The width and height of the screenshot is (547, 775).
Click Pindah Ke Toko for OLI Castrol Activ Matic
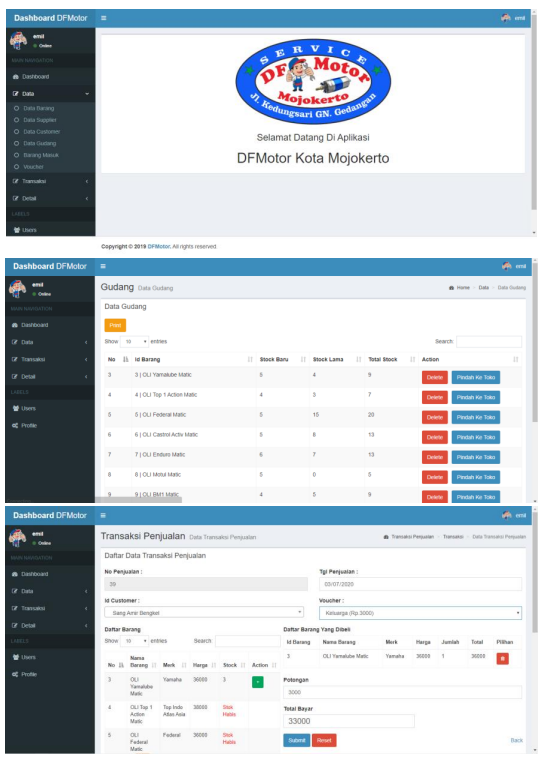pos(476,437)
